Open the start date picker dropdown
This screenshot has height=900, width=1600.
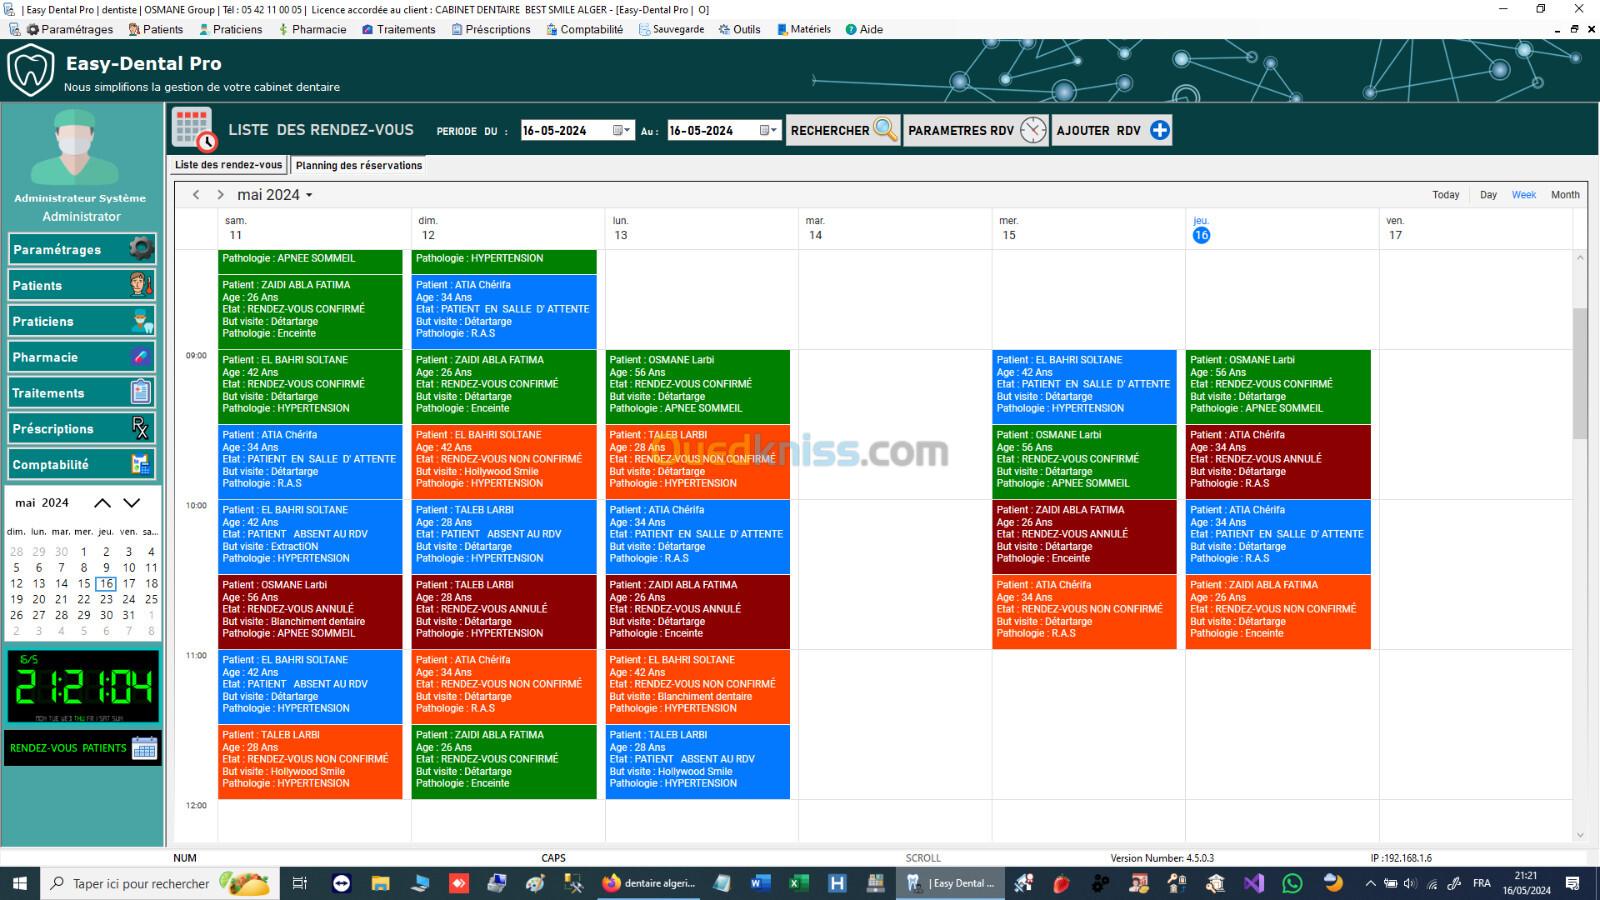(x=627, y=130)
